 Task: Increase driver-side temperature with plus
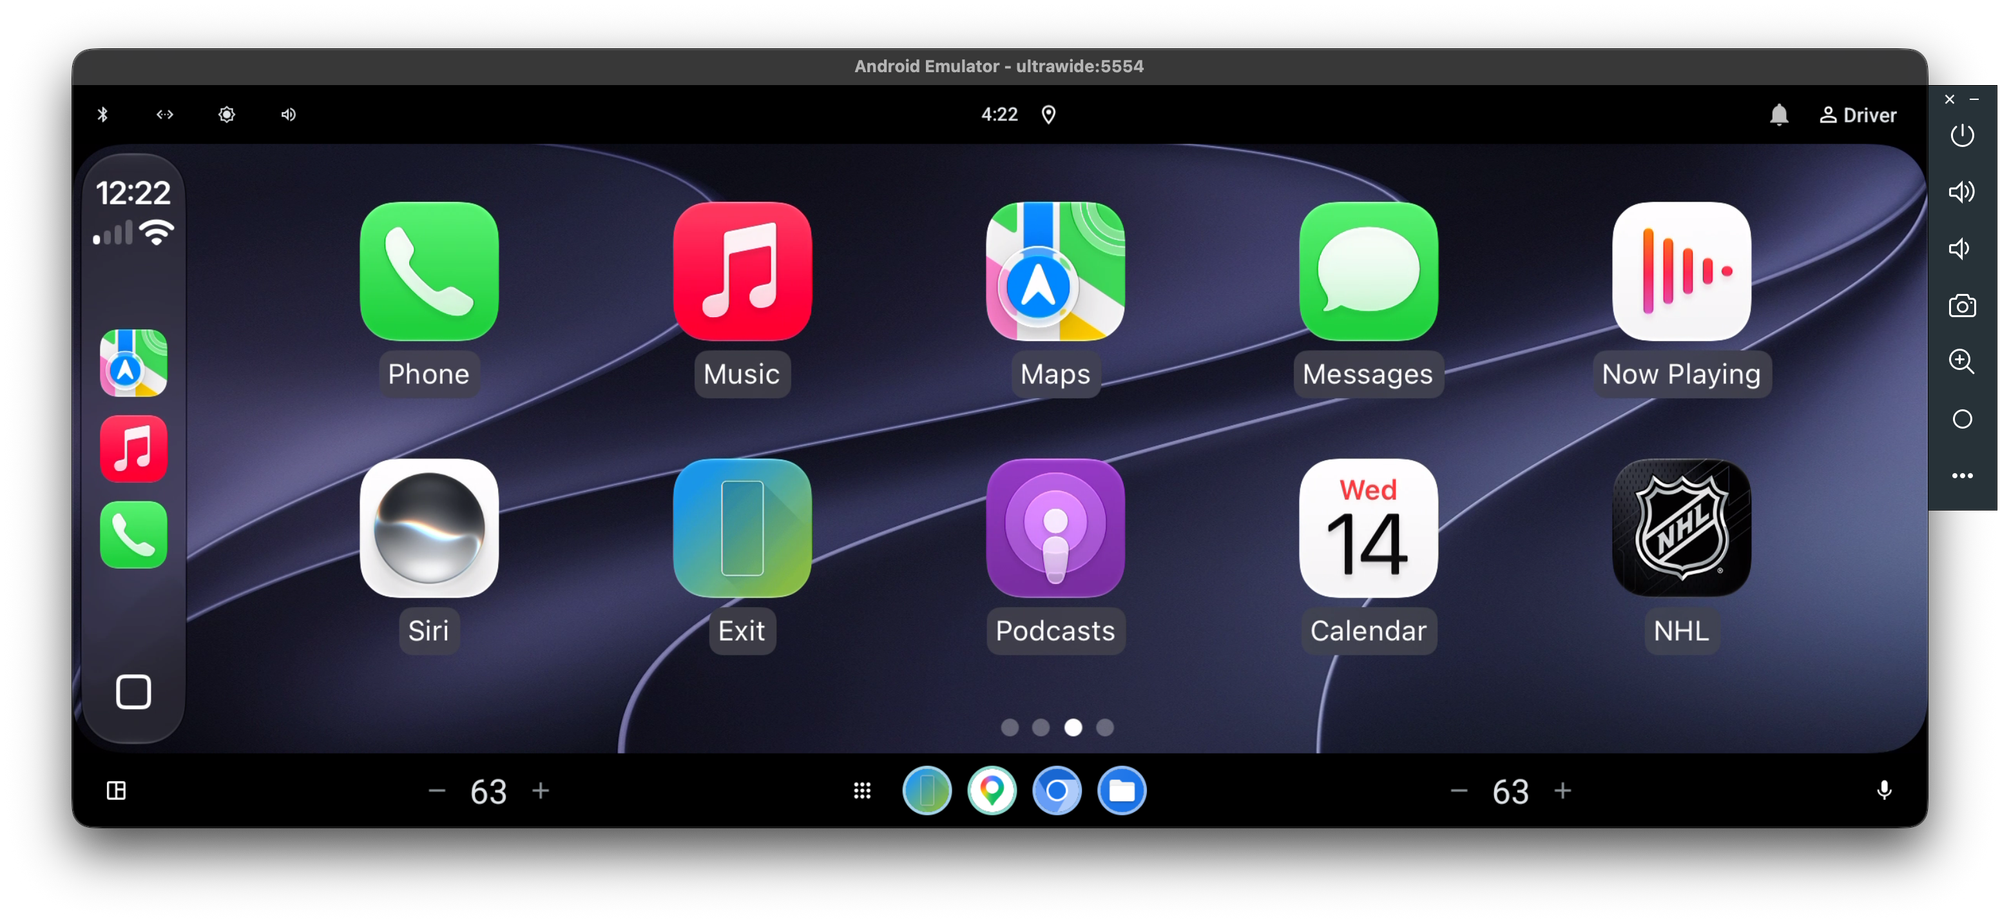tap(541, 791)
